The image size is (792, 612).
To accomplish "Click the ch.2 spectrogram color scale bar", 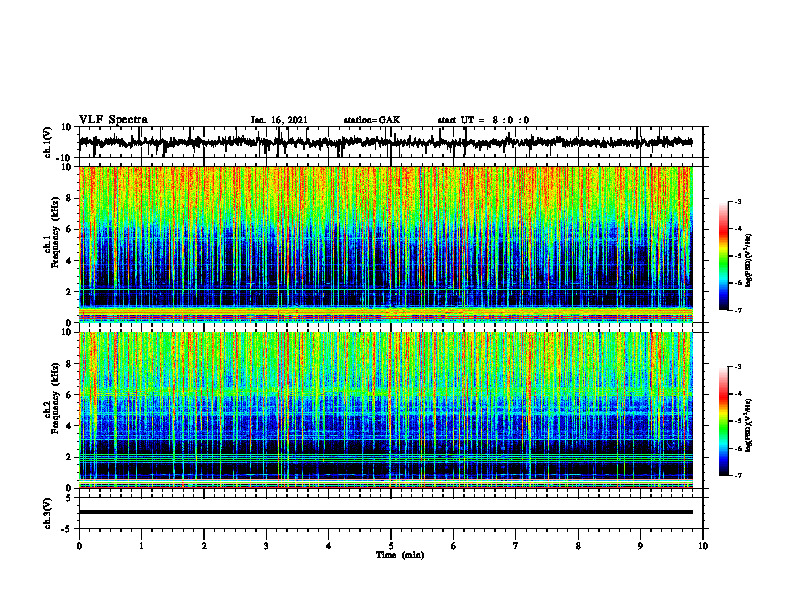I will click(724, 421).
